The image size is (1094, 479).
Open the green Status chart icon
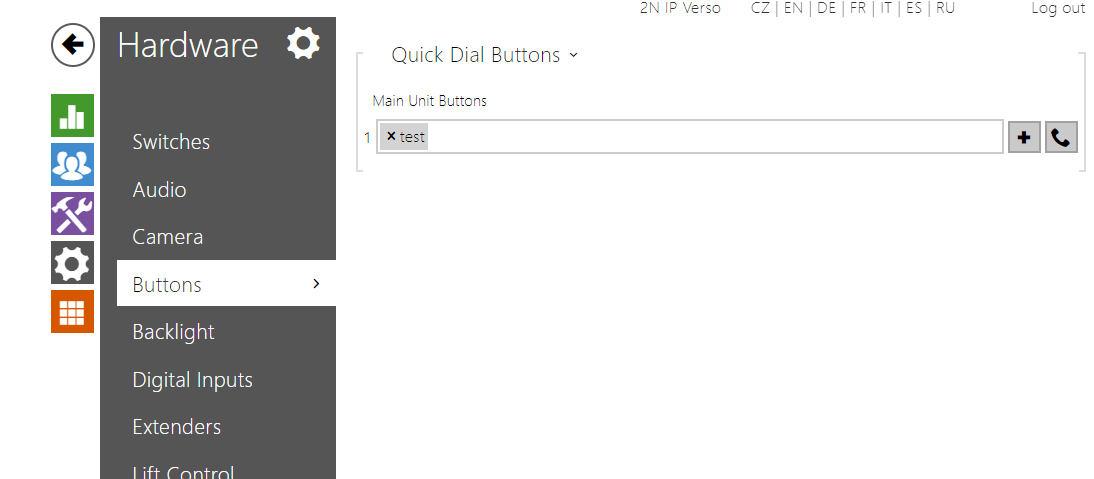(72, 116)
